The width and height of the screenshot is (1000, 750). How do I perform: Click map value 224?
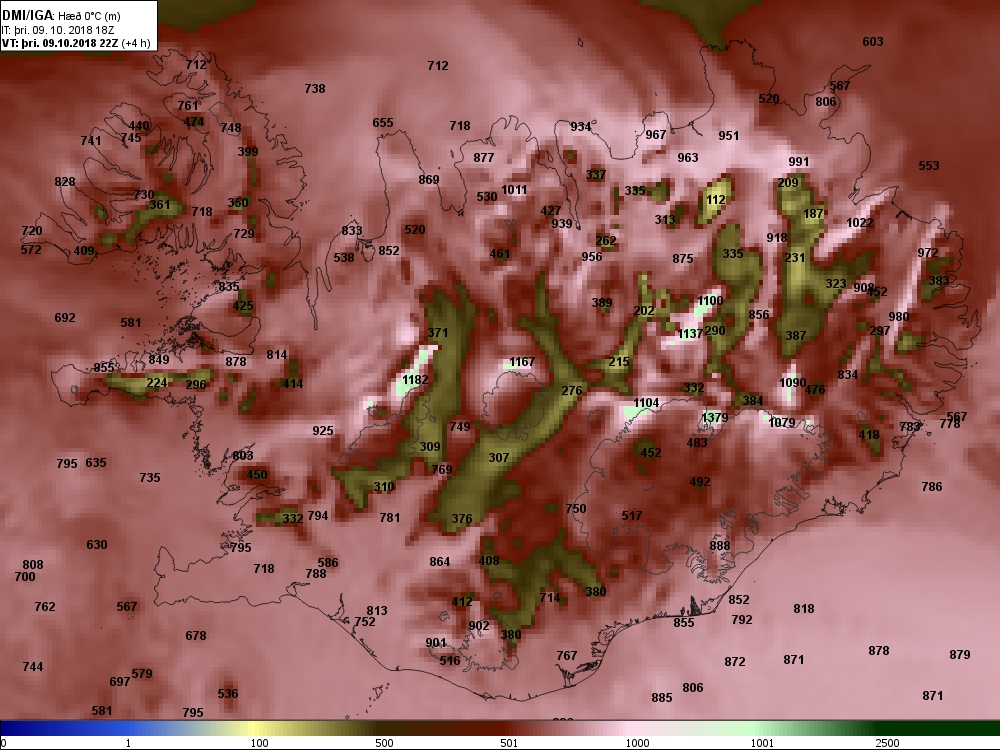point(157,383)
